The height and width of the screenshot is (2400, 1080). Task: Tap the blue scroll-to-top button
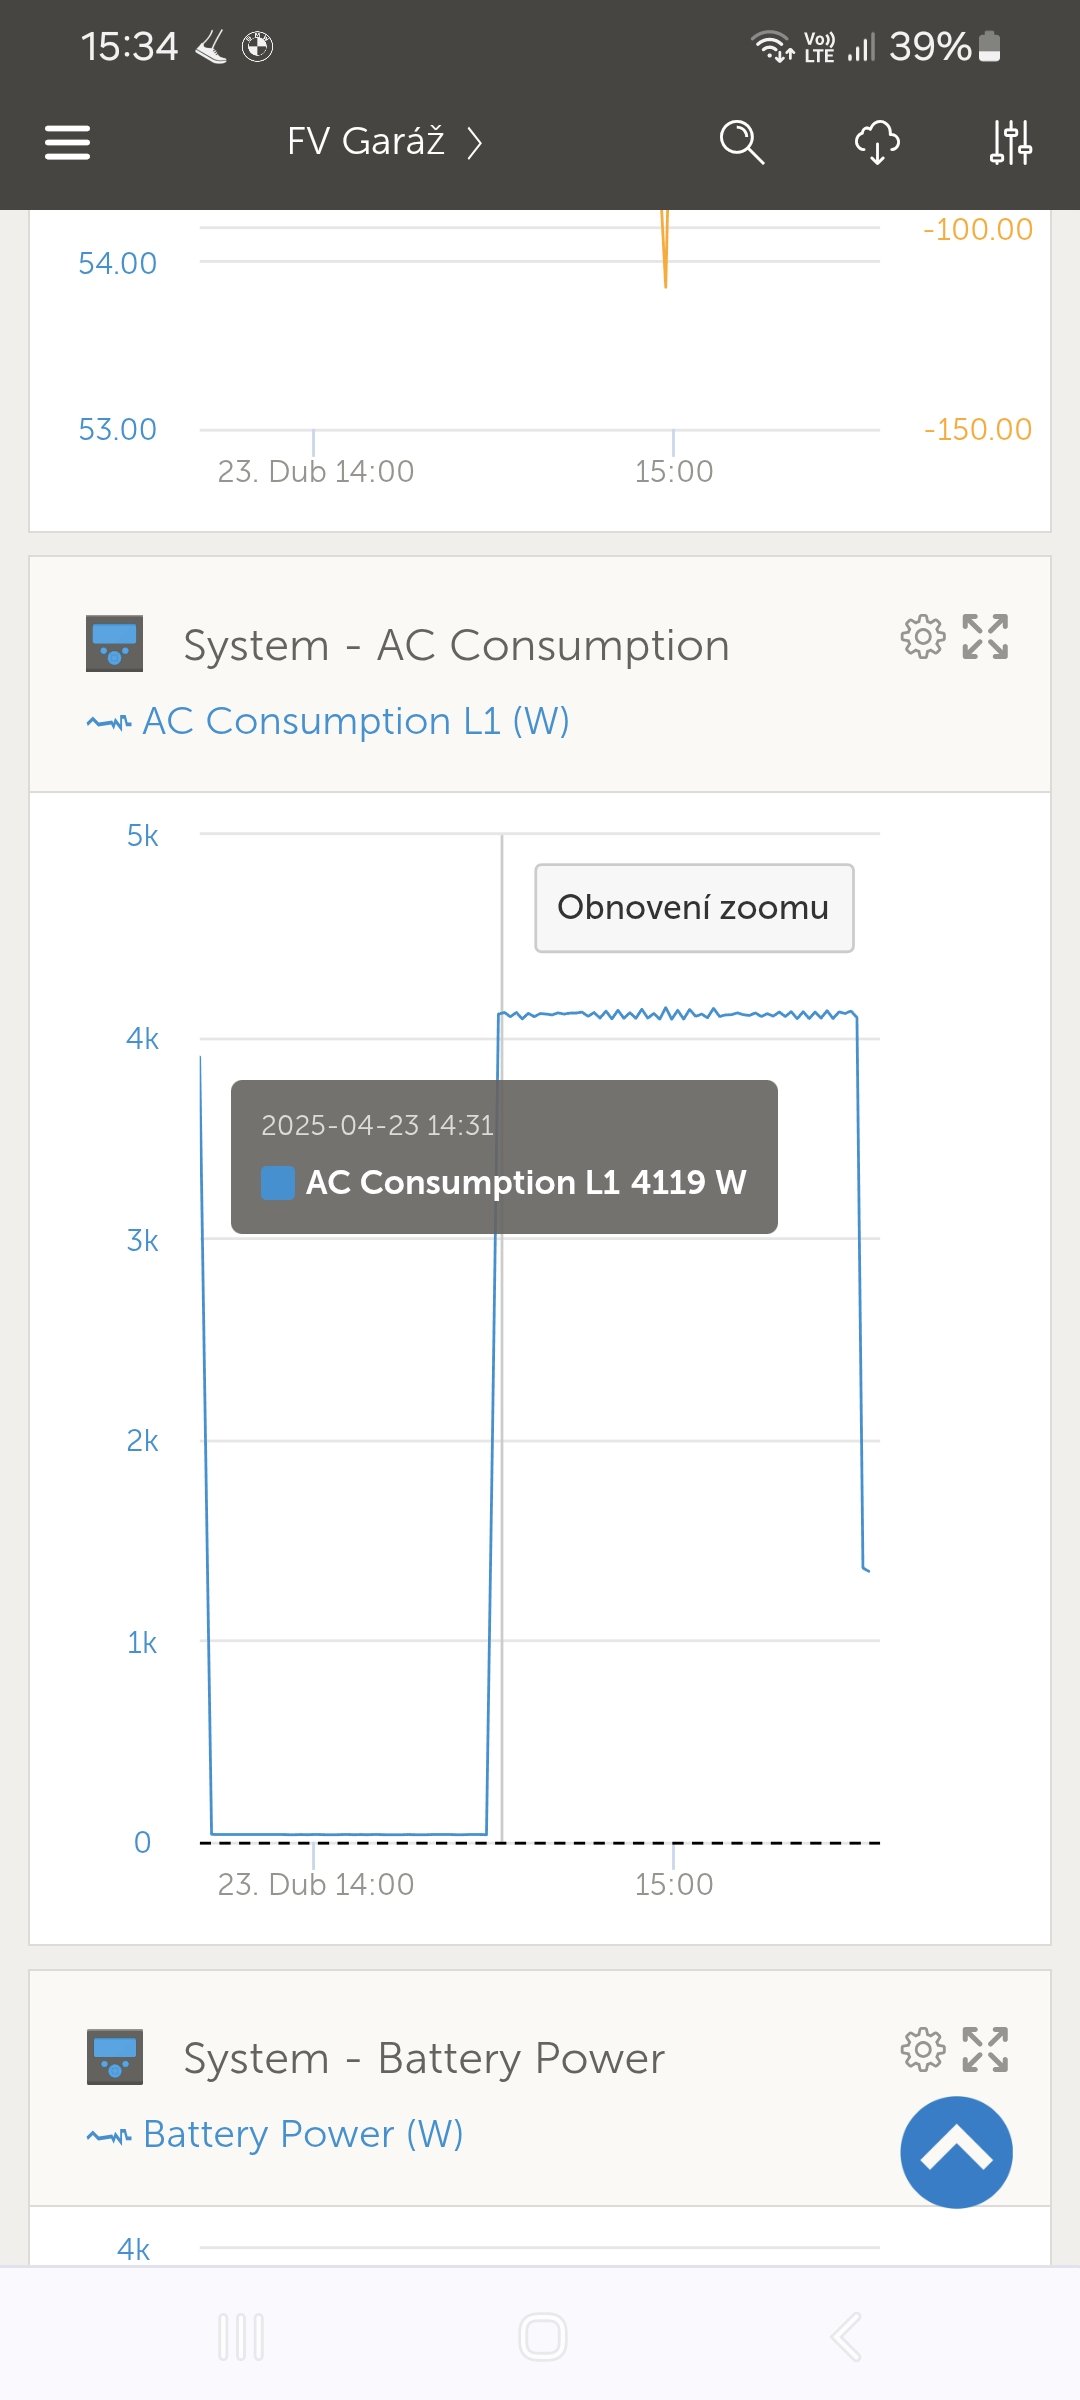coord(956,2152)
